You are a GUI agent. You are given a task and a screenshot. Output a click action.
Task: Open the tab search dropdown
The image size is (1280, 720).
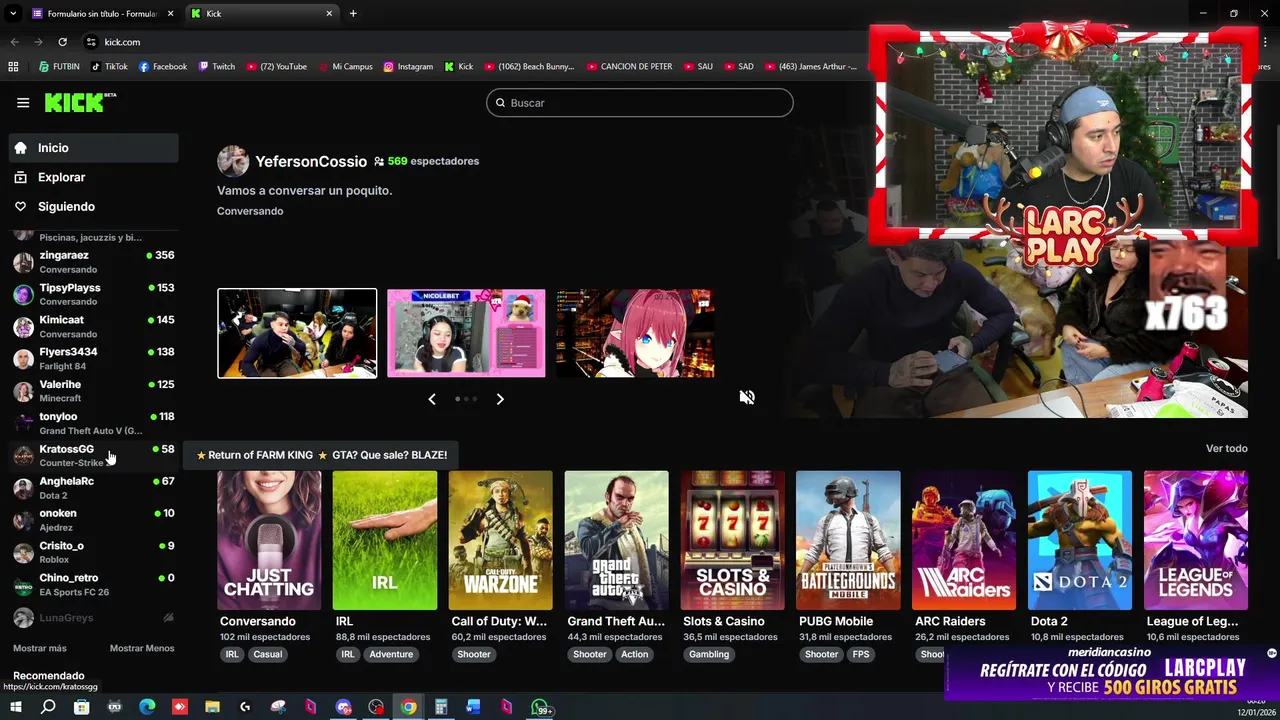pyautogui.click(x=13, y=13)
